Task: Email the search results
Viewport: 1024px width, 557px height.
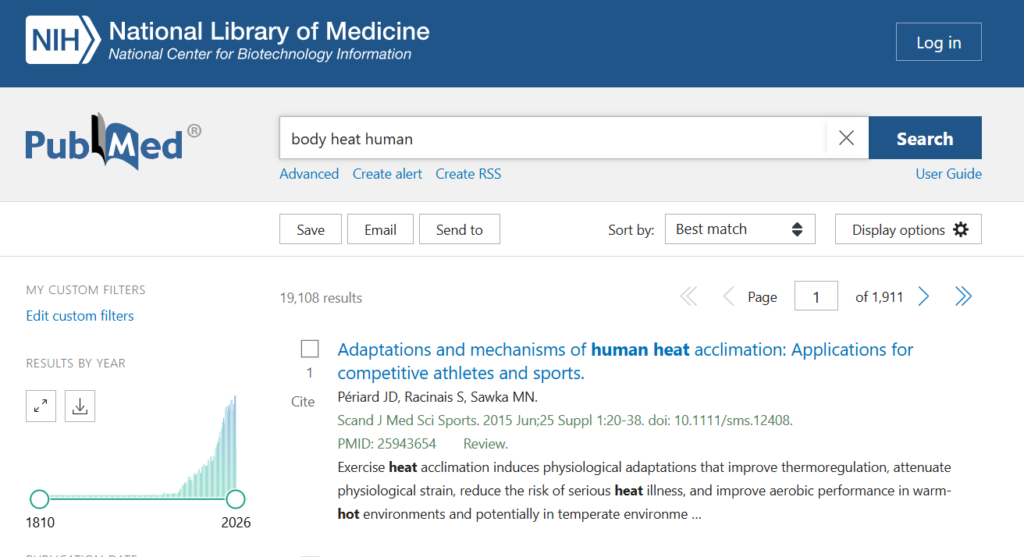Action: pyautogui.click(x=380, y=229)
